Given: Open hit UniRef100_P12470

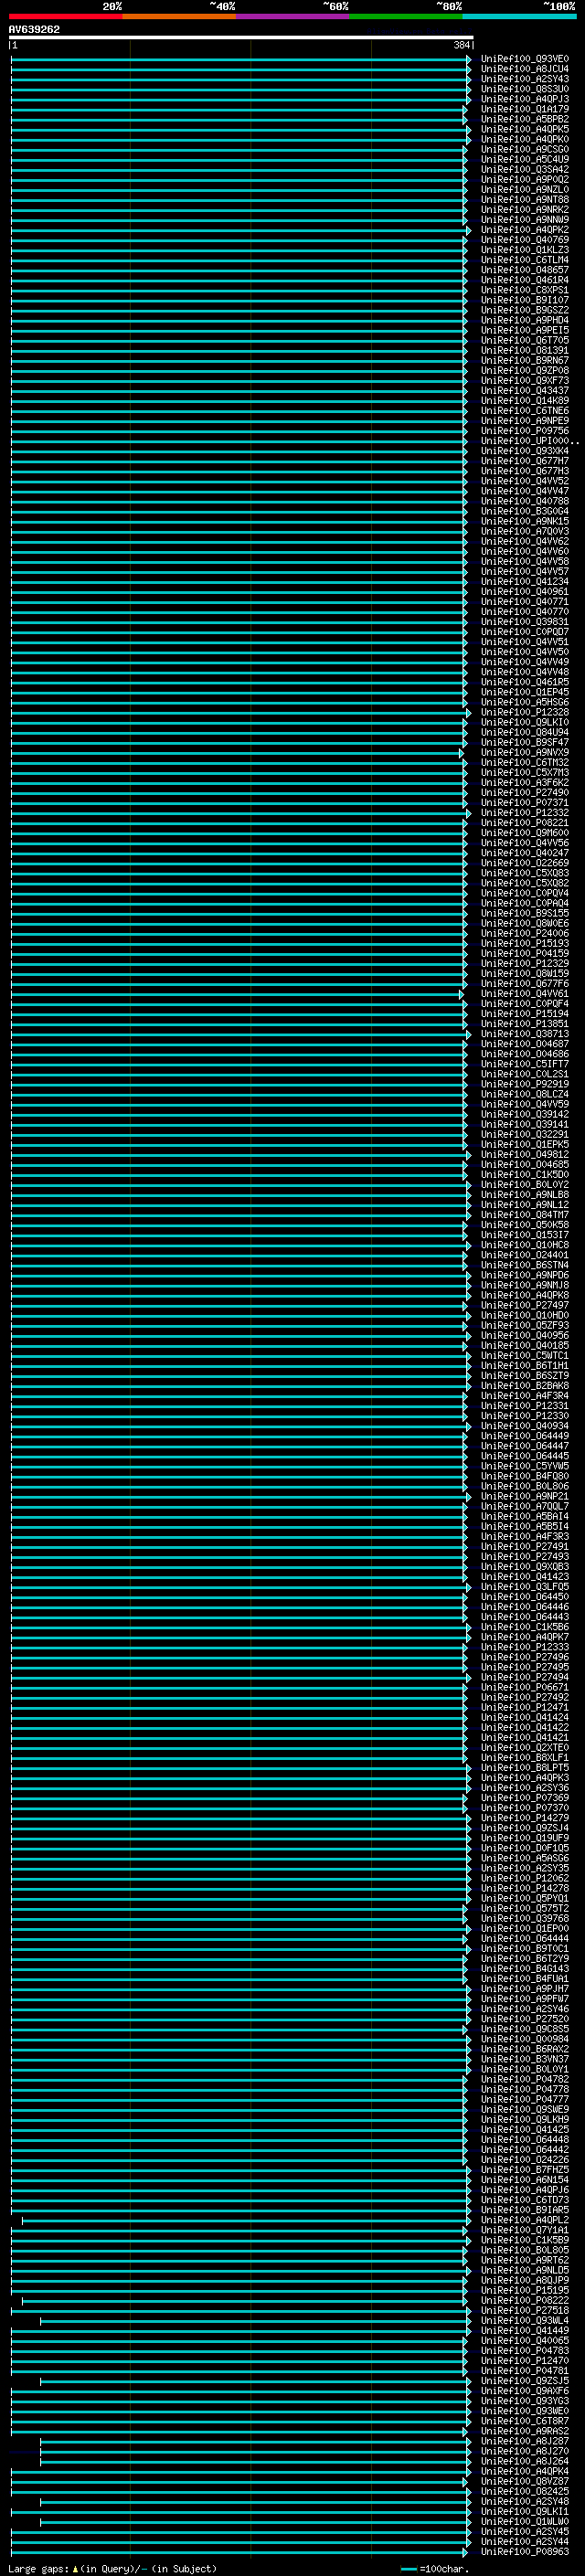Looking at the screenshot, I should [525, 2361].
